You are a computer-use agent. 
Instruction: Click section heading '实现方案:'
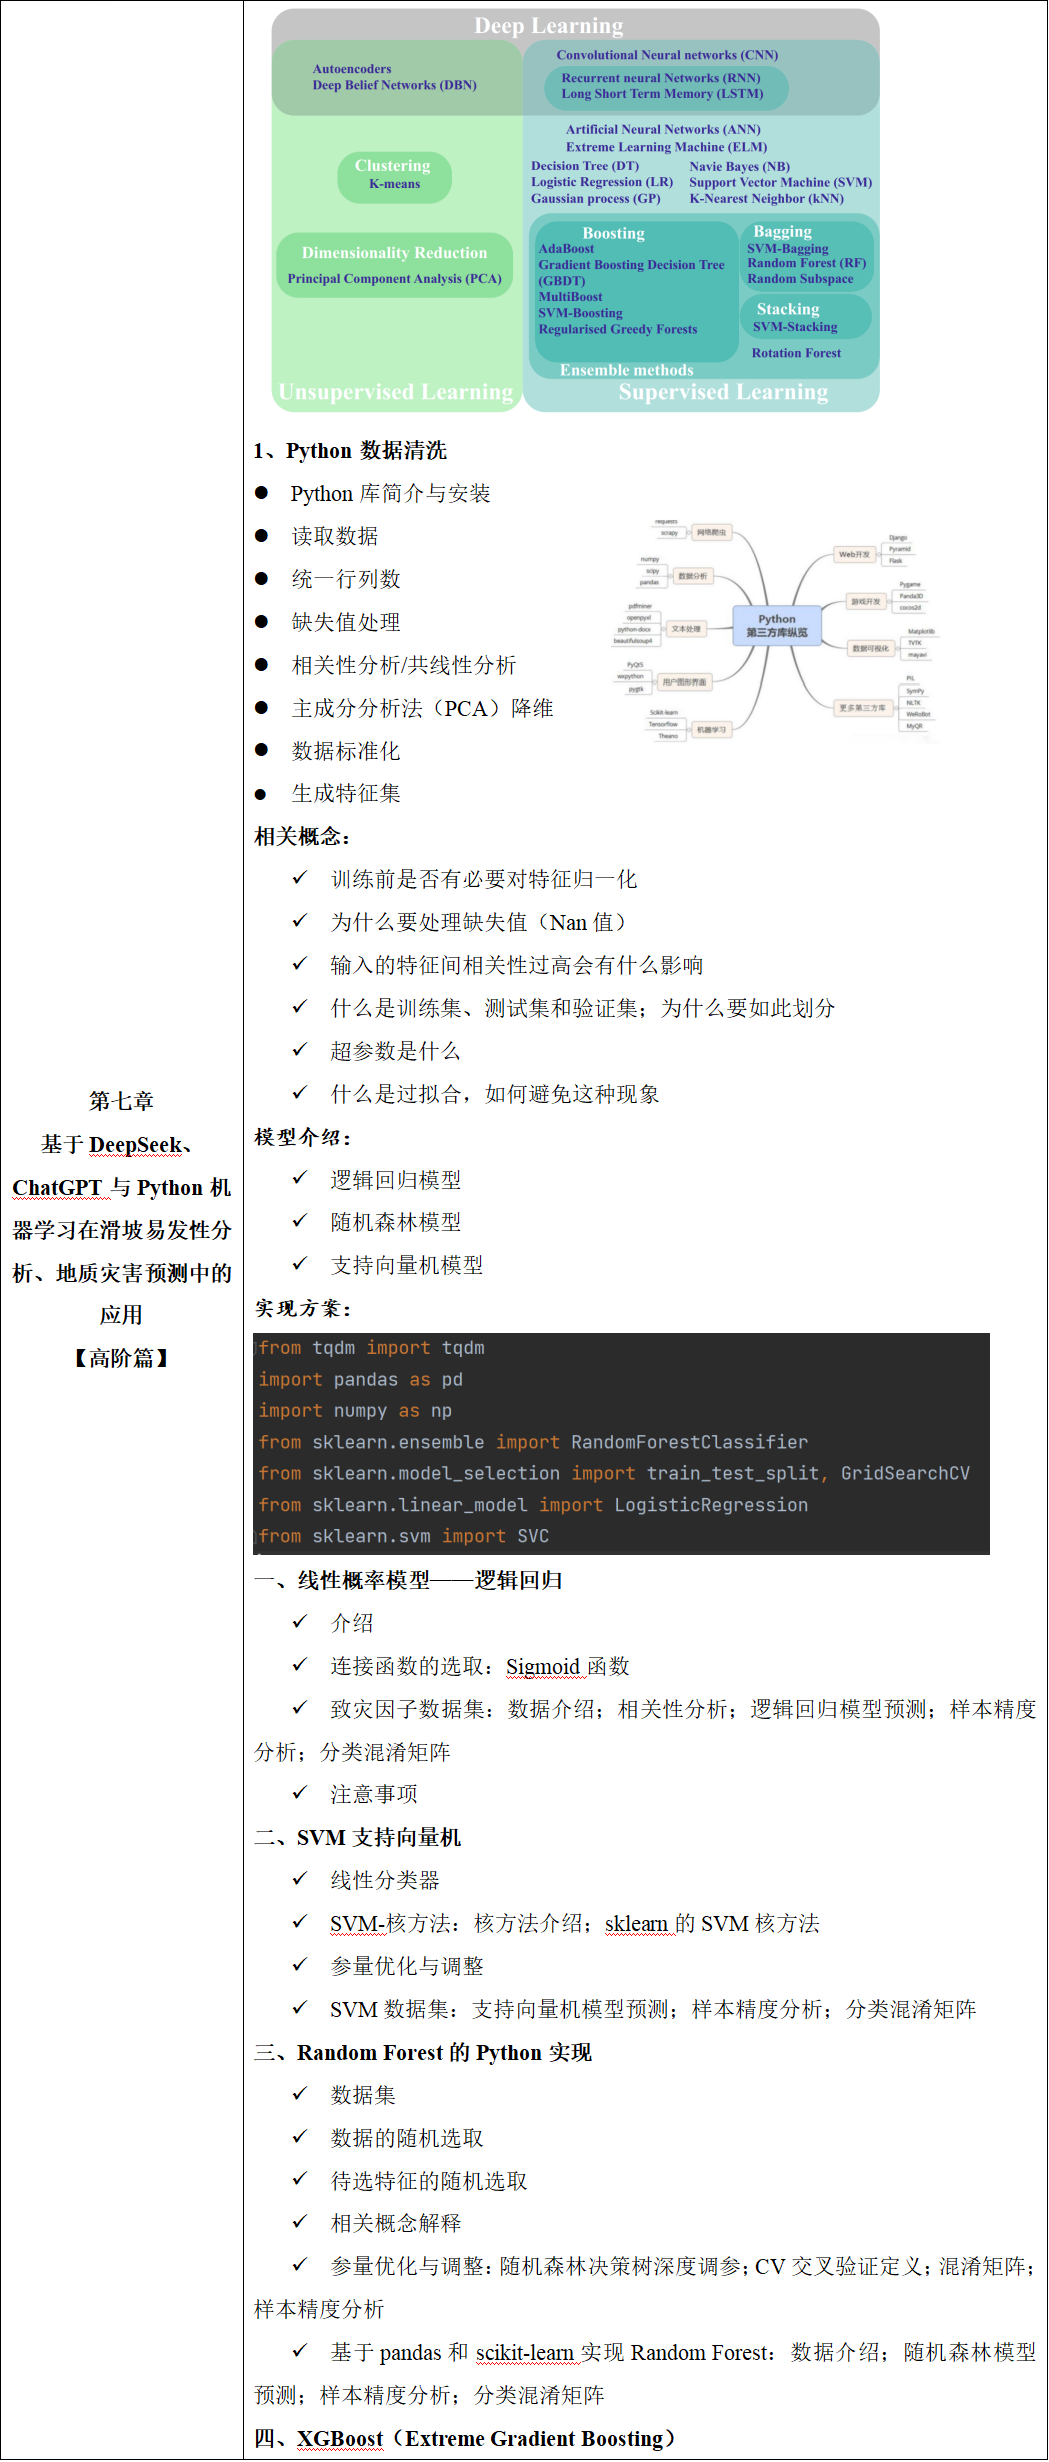[302, 1308]
